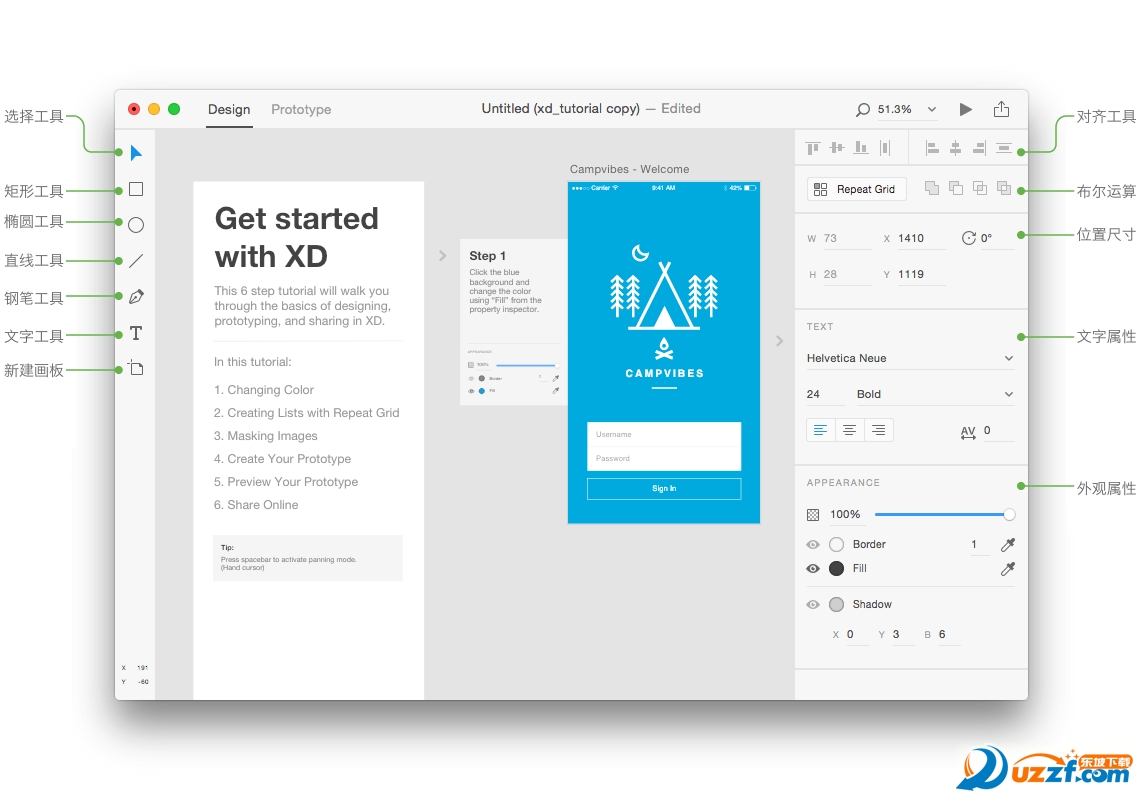The image size is (1140, 807).
Task: Click chevron right of Campvibes artboard
Action: (779, 340)
